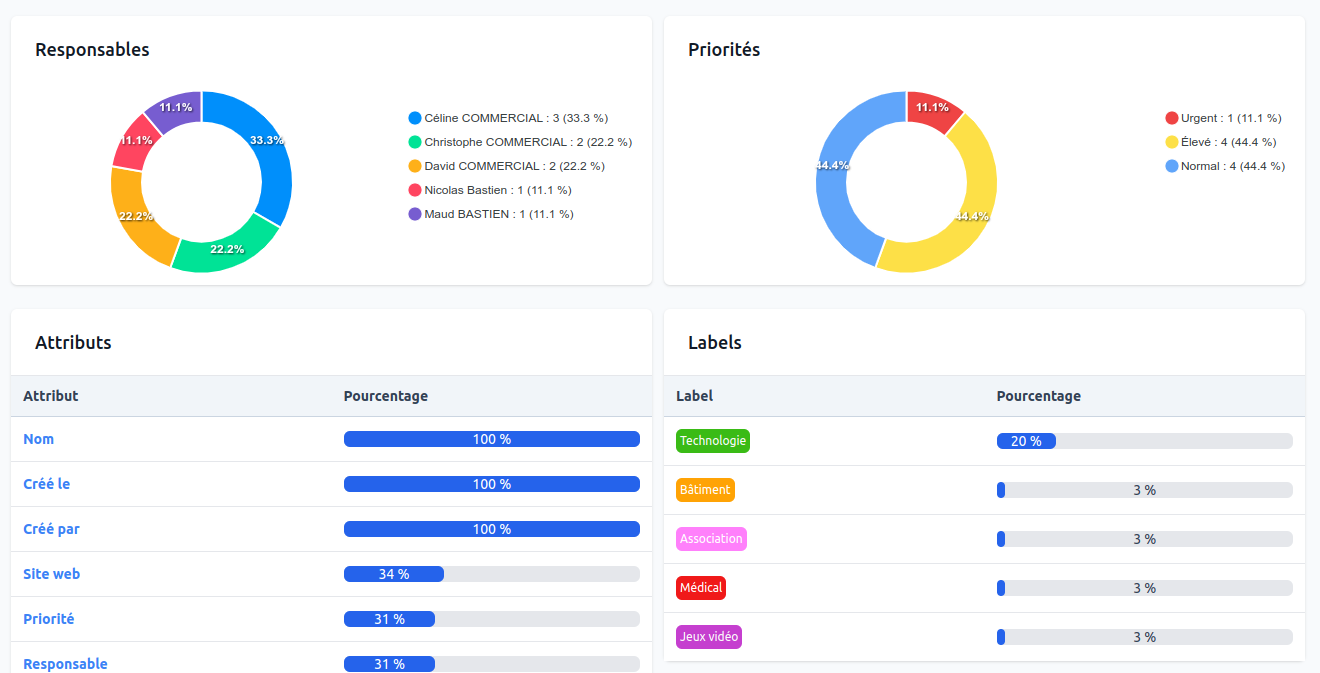Open the Responsable attribute link

65,664
